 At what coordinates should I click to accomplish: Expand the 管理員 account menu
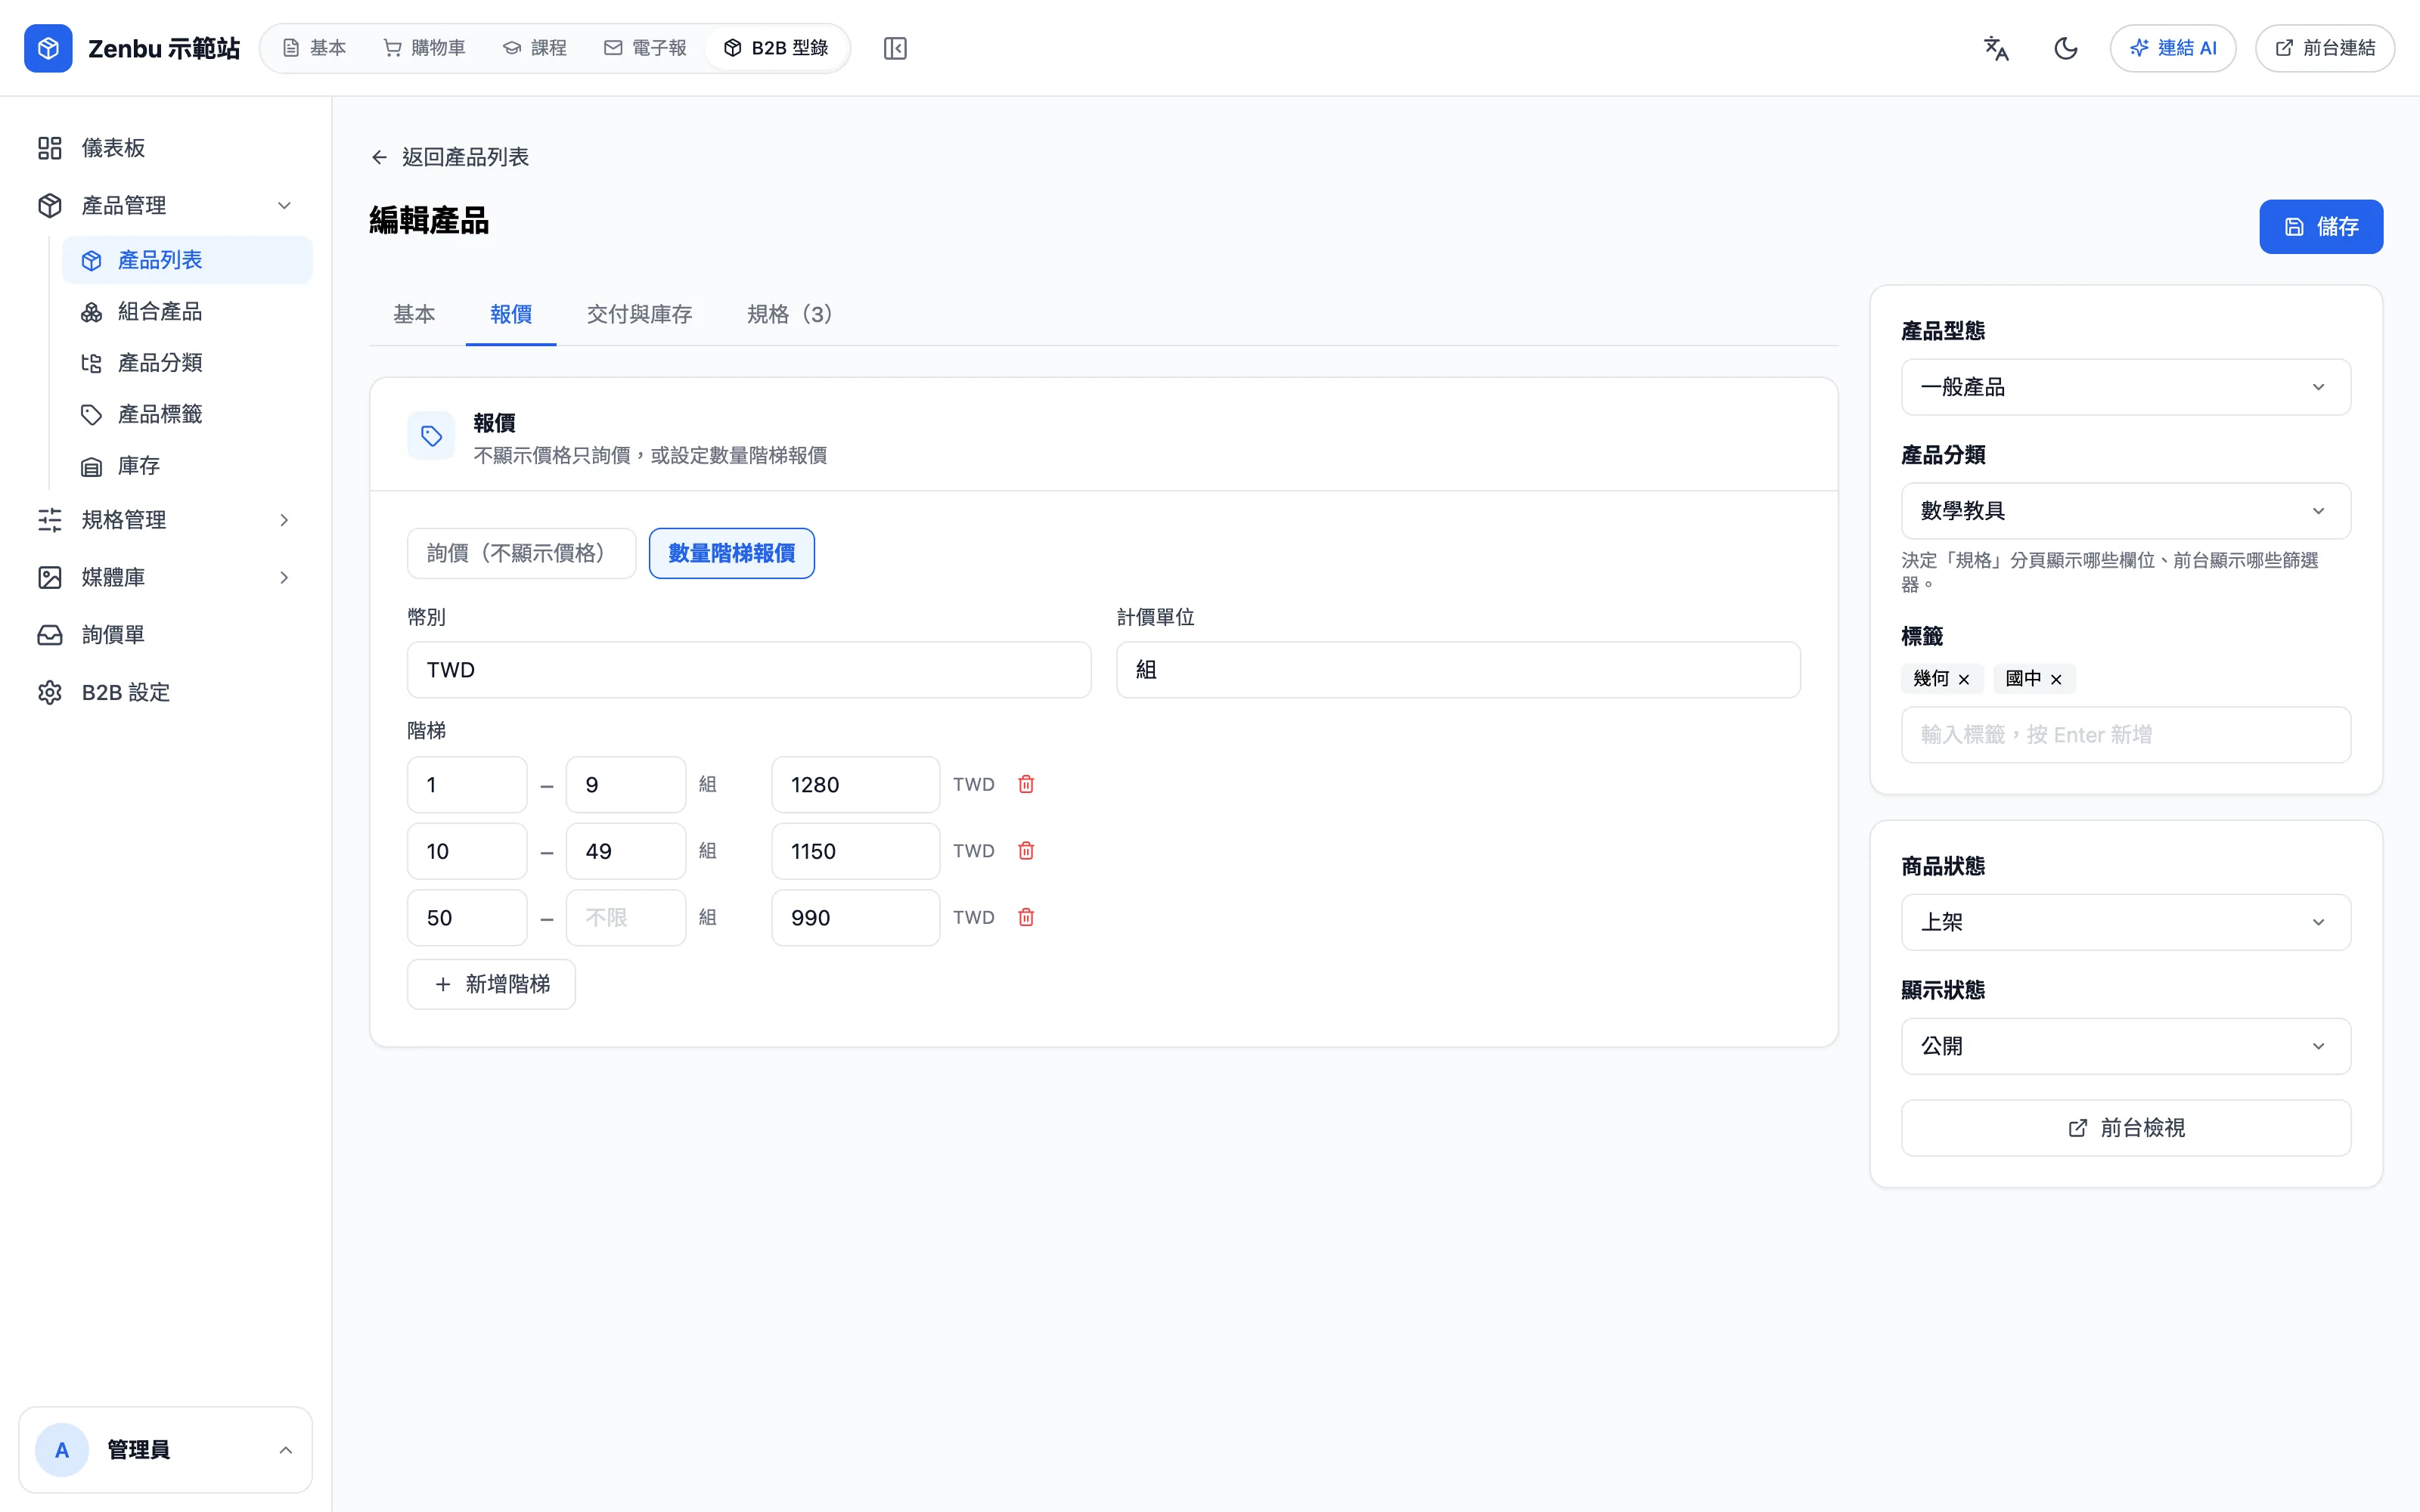166,1450
